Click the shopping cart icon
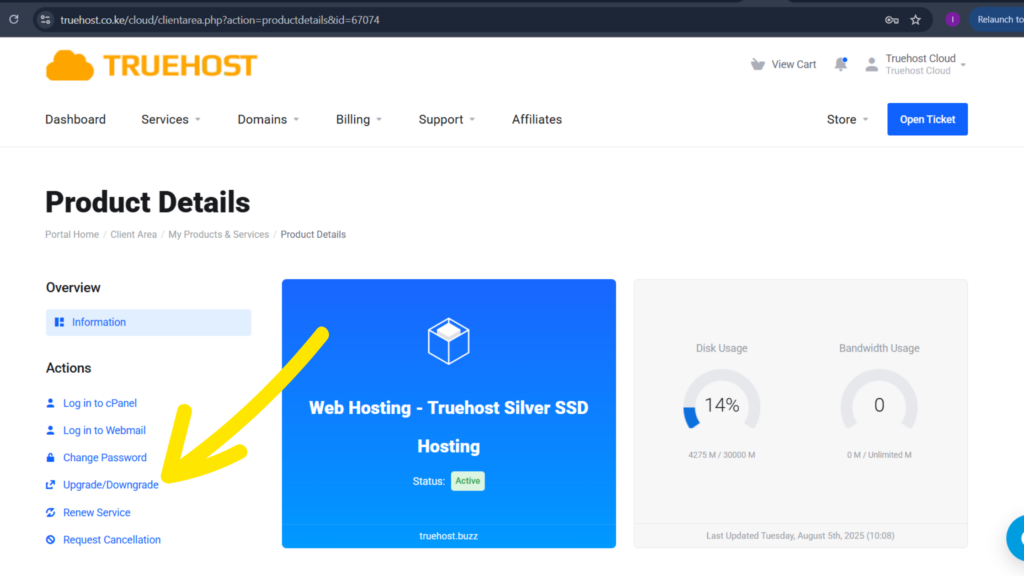1024x576 pixels. pos(758,64)
